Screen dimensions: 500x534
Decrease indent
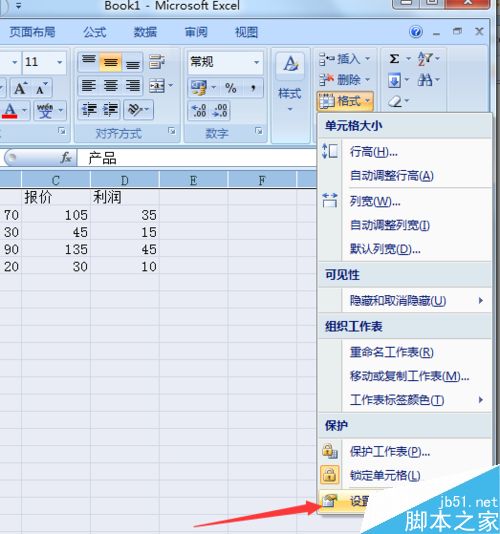coord(89,110)
